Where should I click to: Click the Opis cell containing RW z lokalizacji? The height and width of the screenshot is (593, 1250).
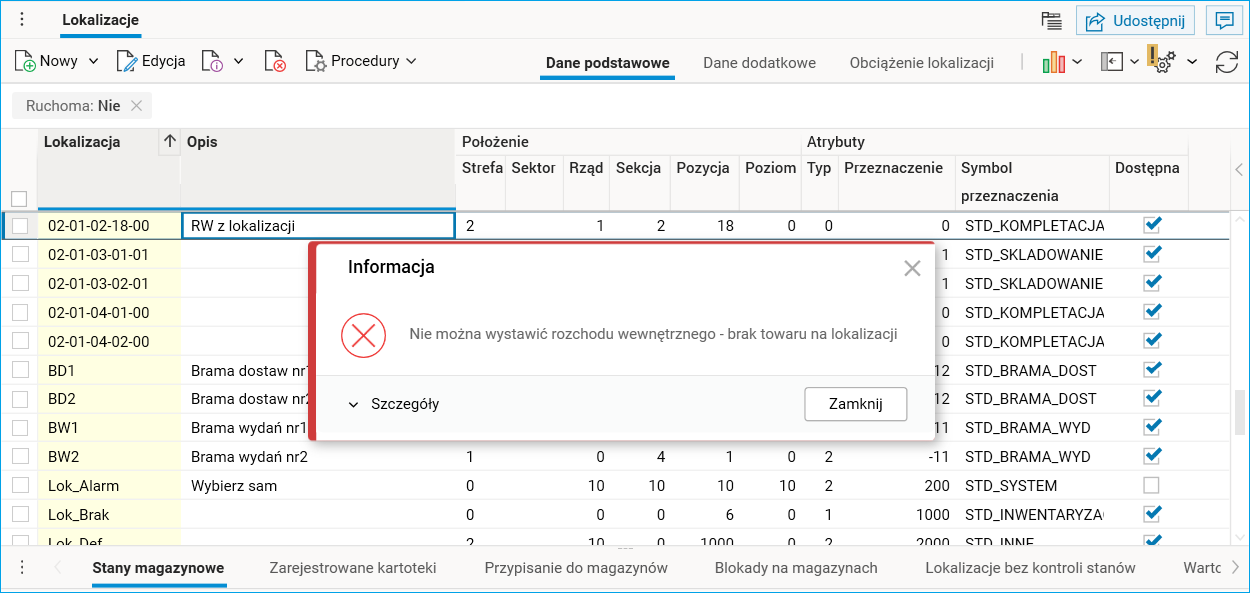[317, 226]
